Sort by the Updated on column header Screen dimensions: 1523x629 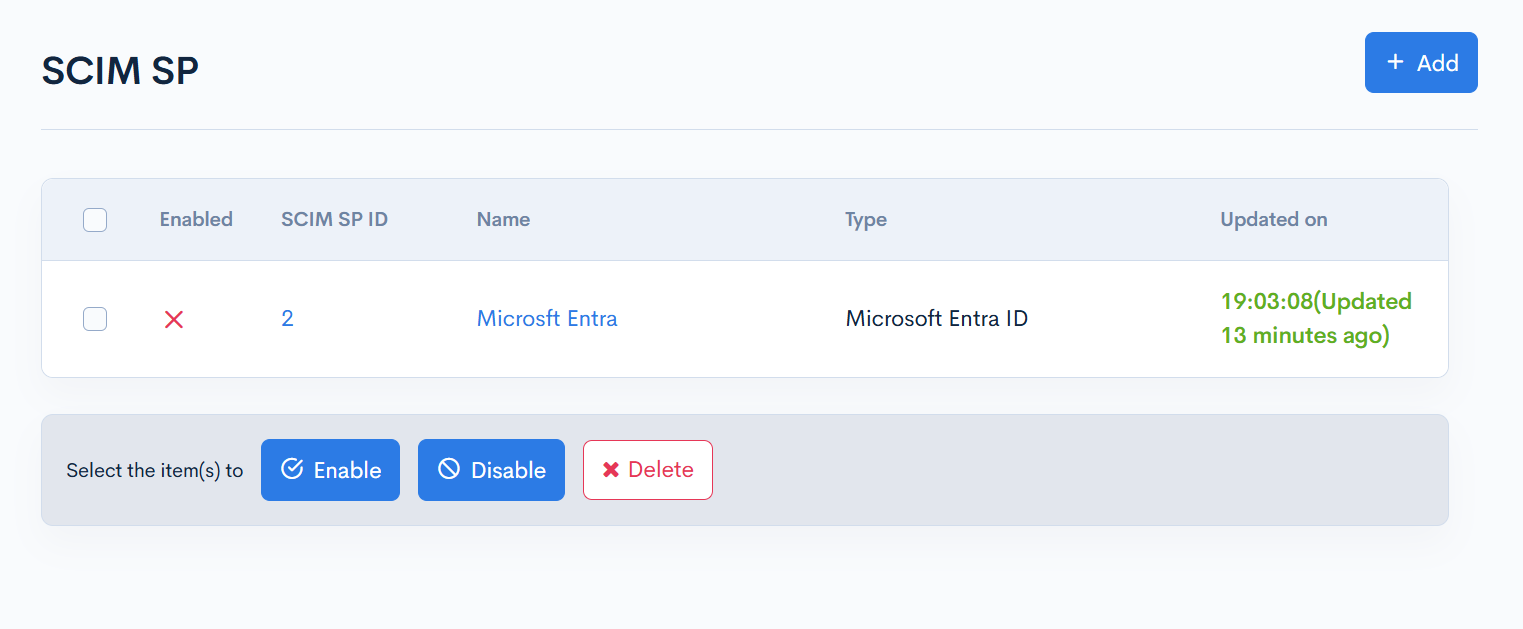coord(1273,219)
